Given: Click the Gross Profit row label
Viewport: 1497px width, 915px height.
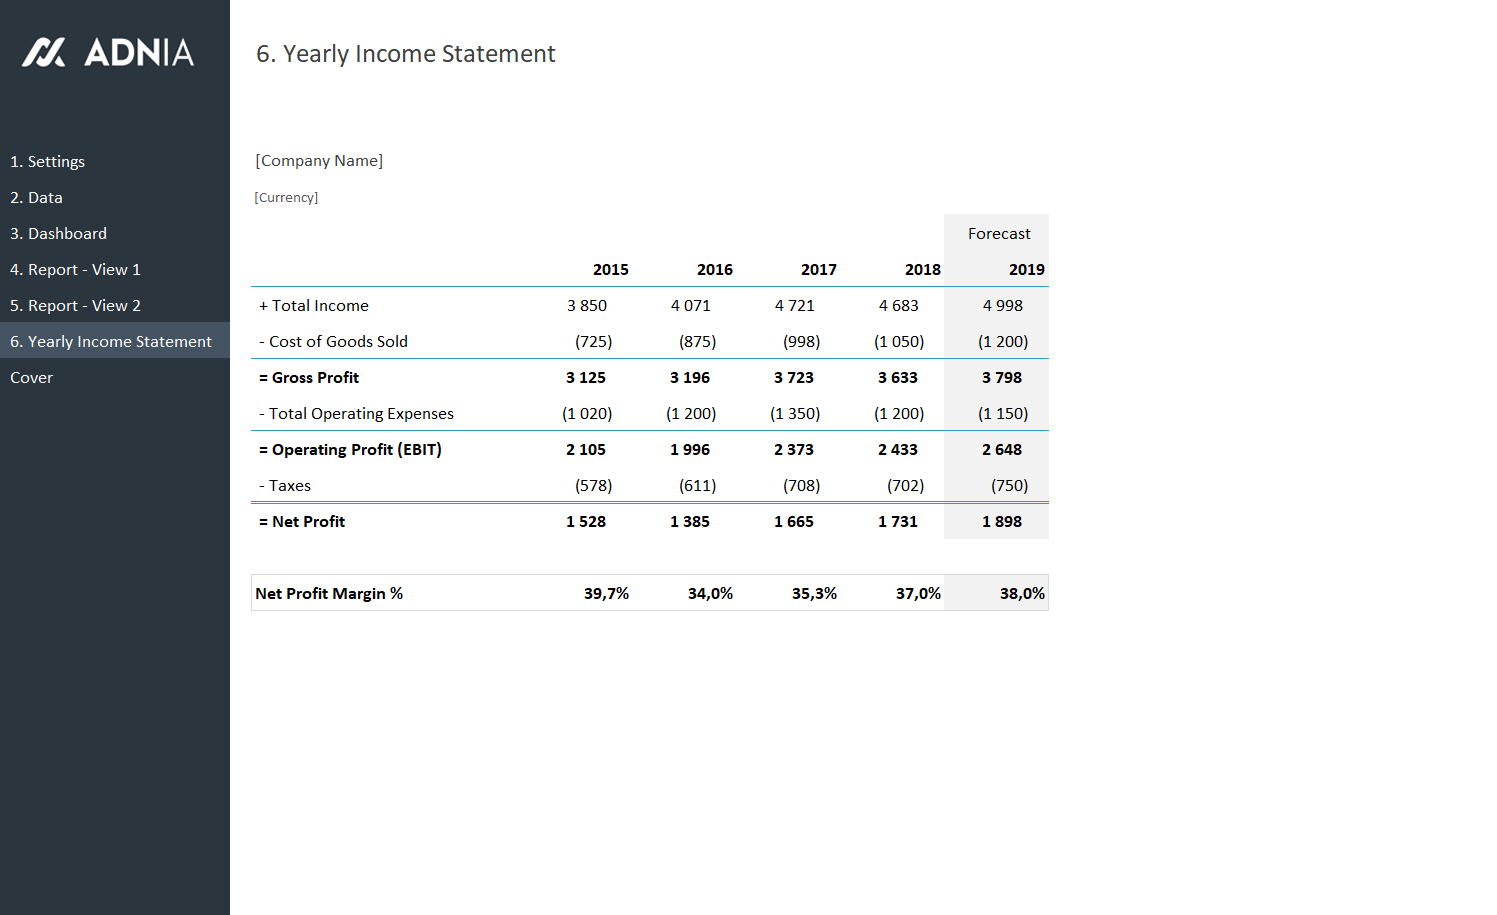Looking at the screenshot, I should coord(309,377).
